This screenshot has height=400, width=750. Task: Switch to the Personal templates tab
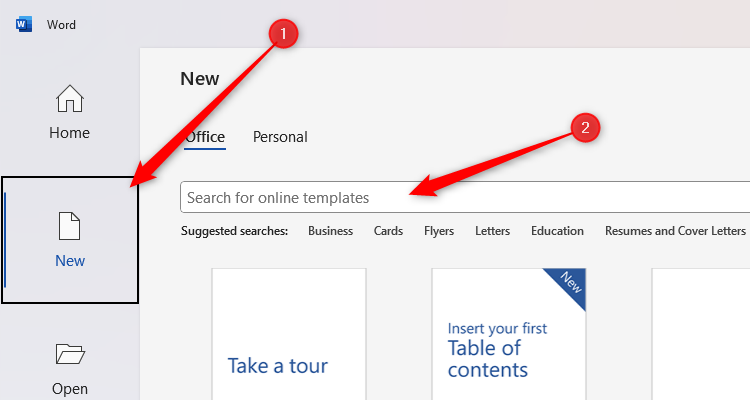click(280, 137)
